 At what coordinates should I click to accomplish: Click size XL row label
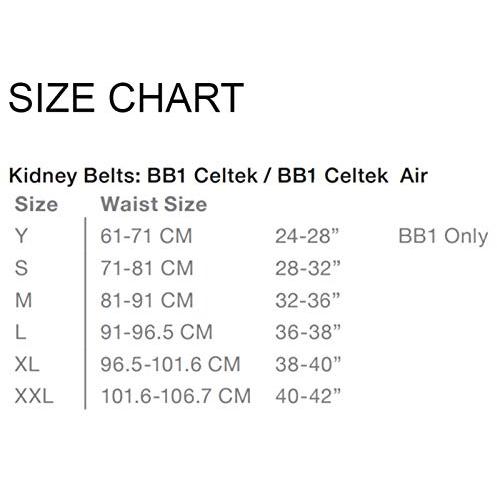point(27,364)
